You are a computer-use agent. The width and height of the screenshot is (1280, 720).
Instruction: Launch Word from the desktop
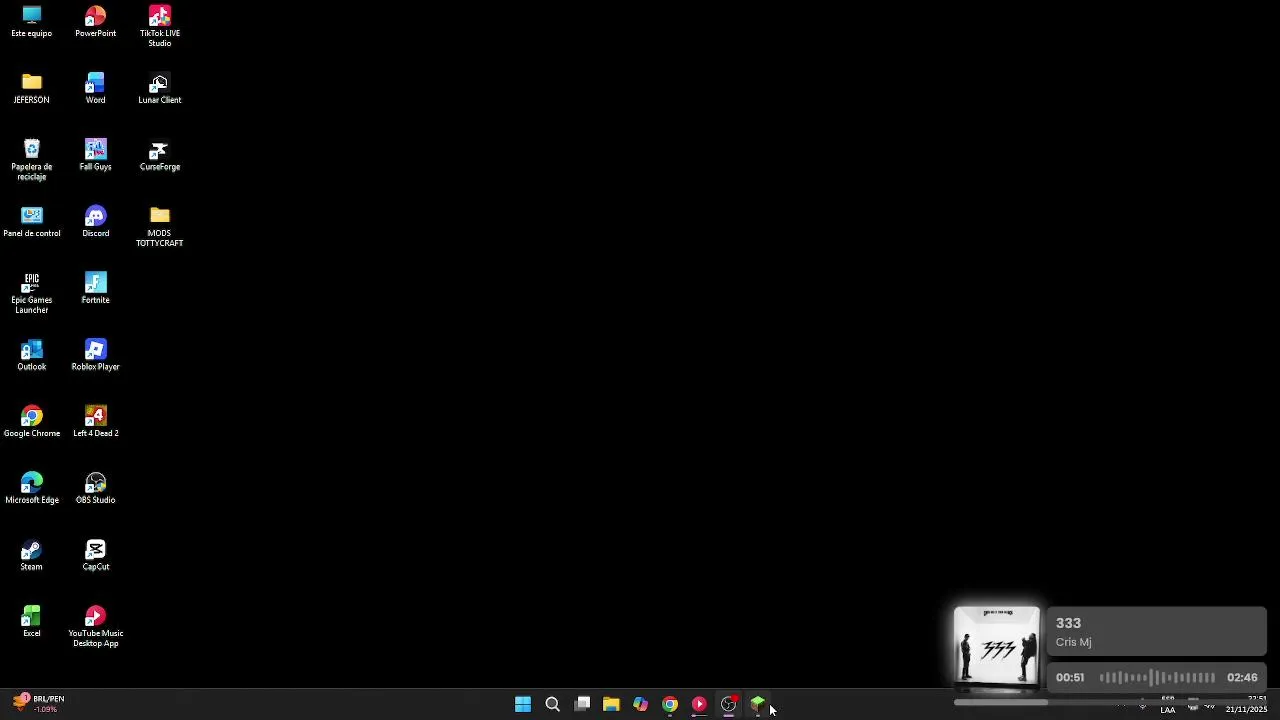[x=95, y=89]
